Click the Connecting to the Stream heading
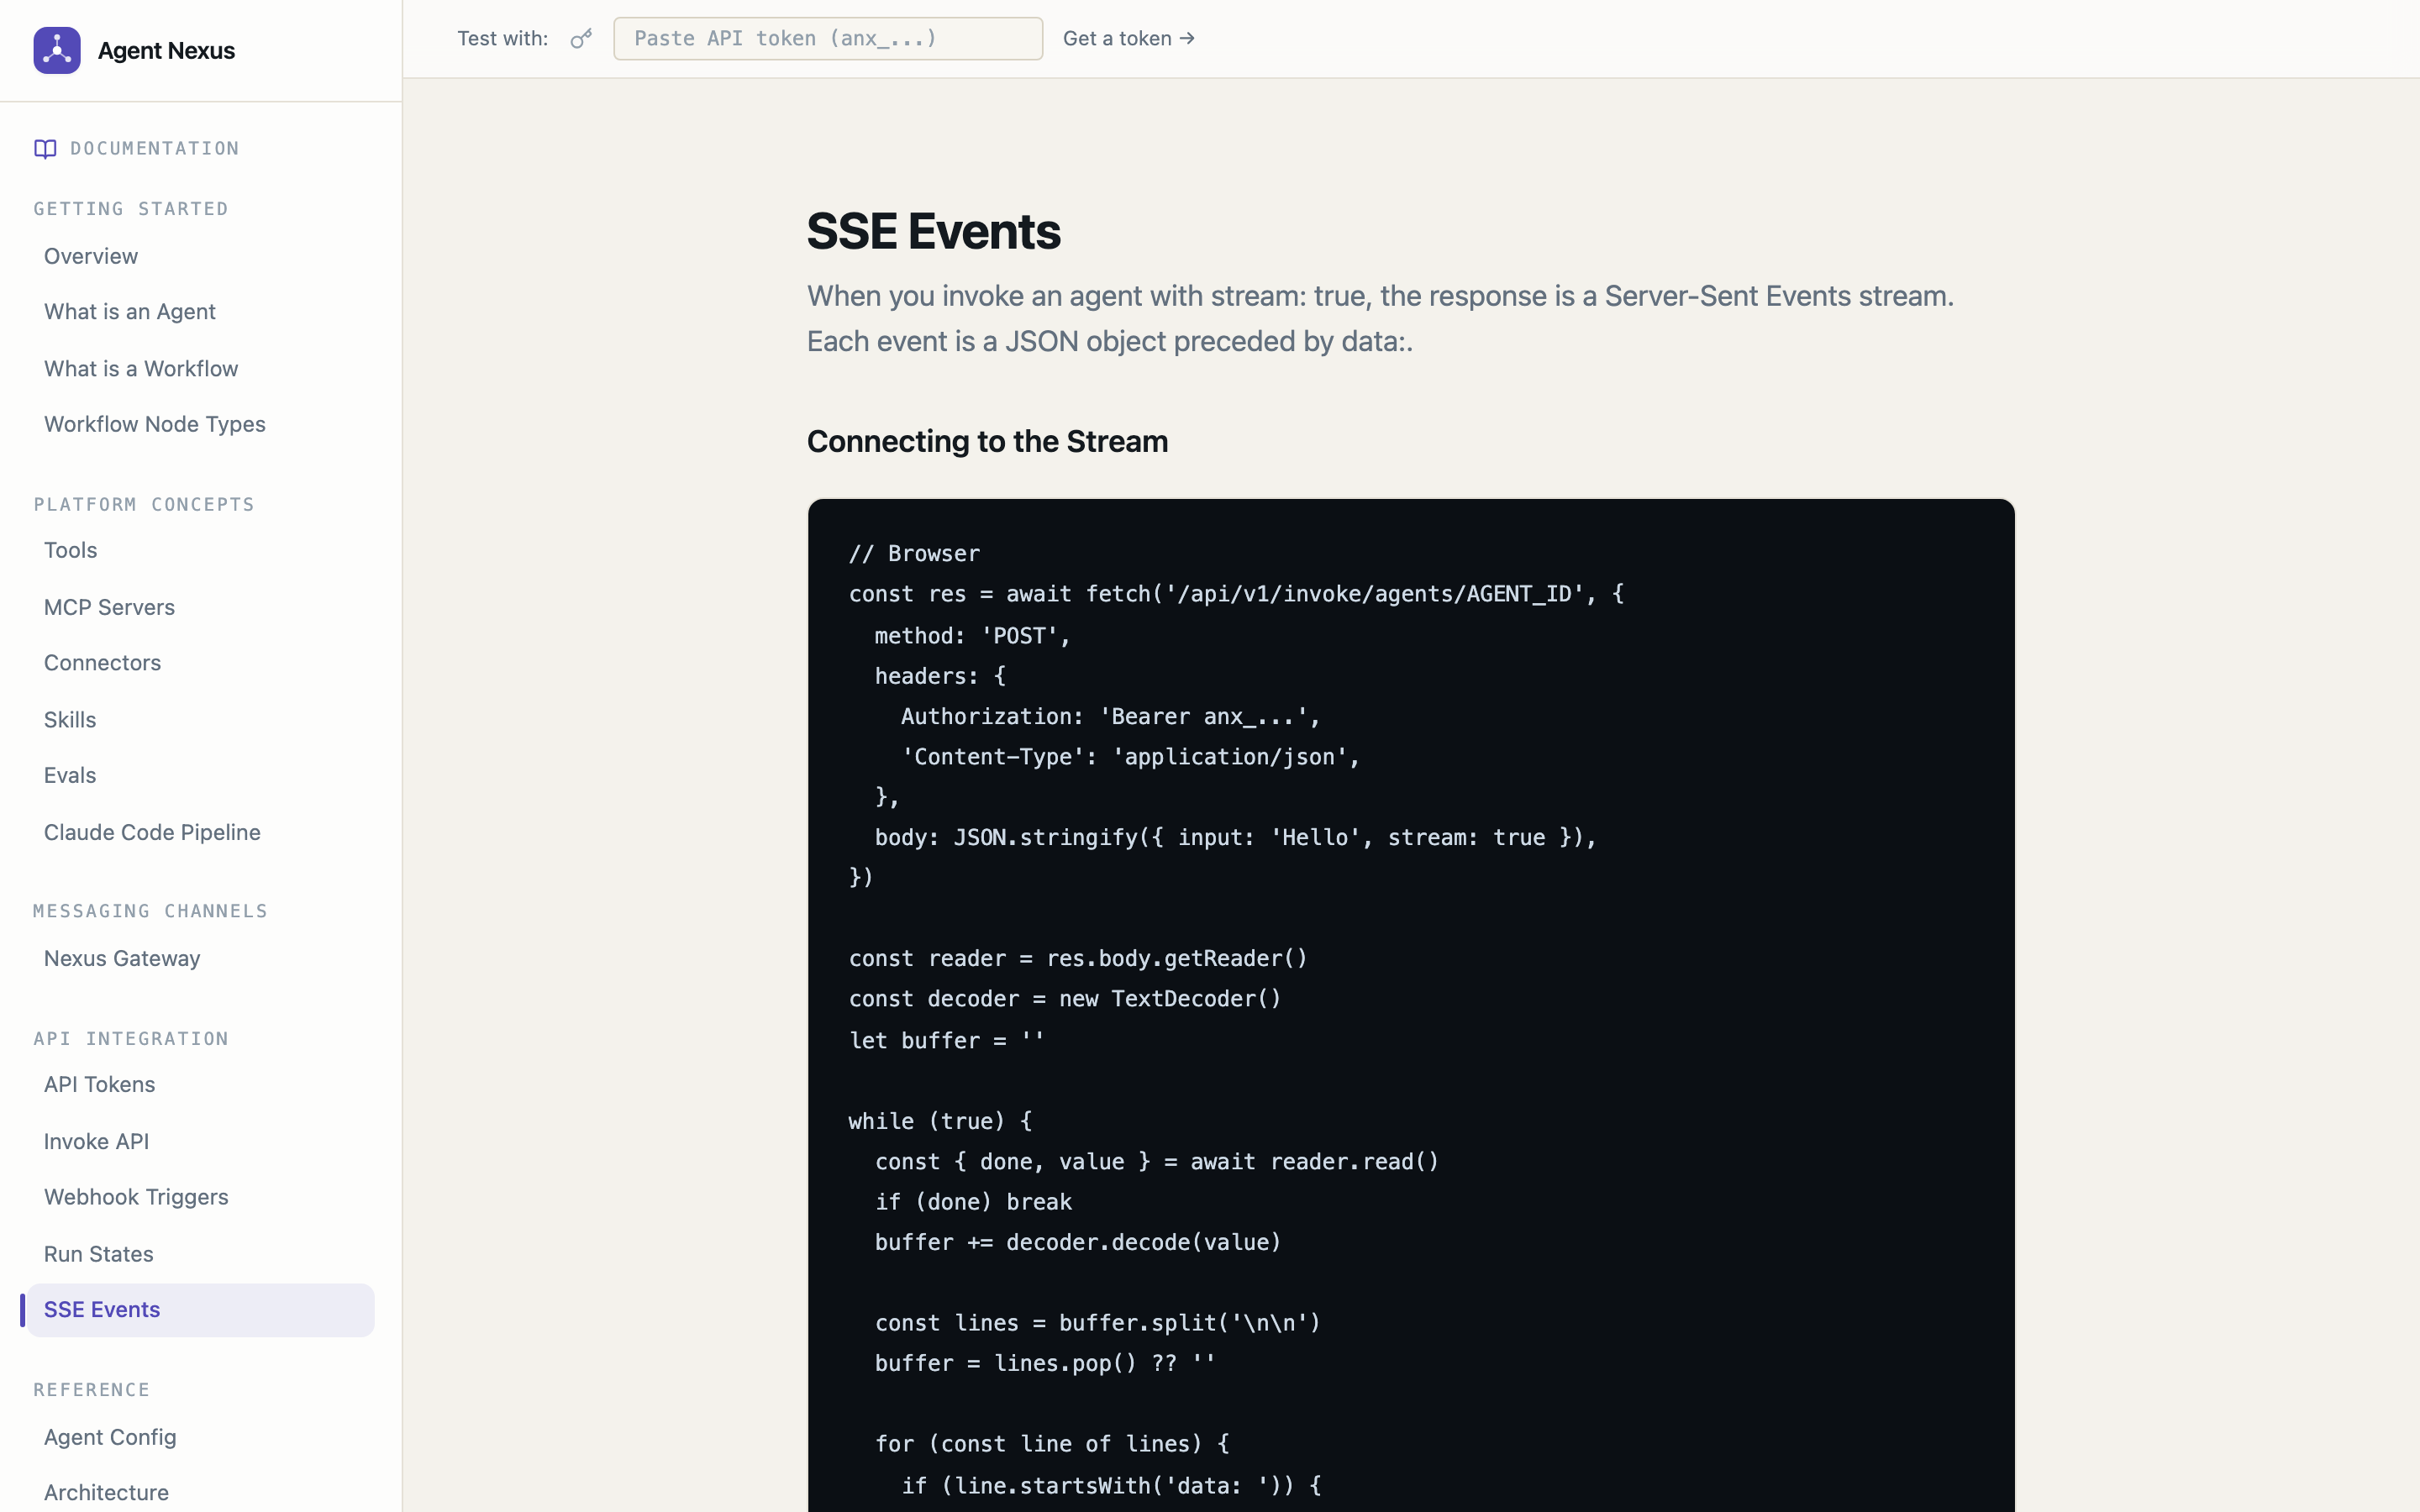Viewport: 2420px width, 1512px height. pos(987,441)
